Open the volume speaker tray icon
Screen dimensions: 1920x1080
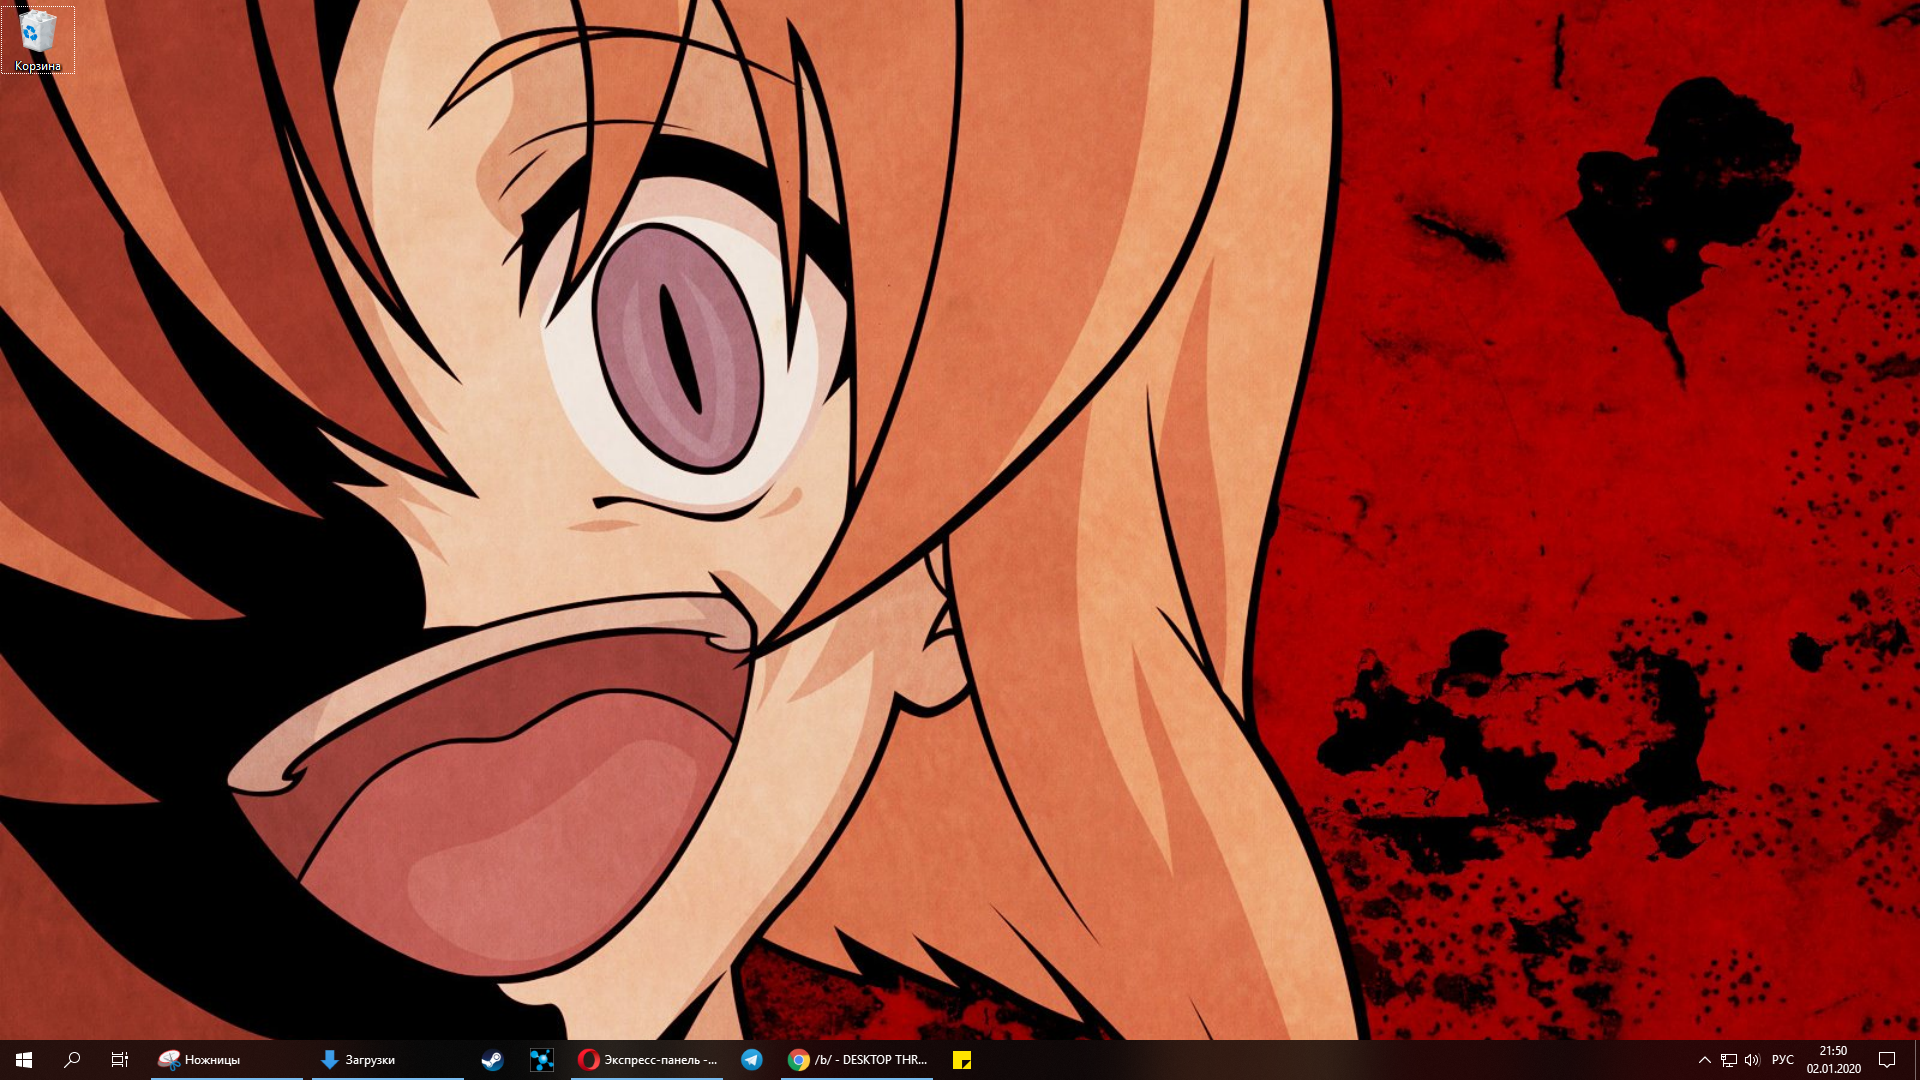1752,1060
